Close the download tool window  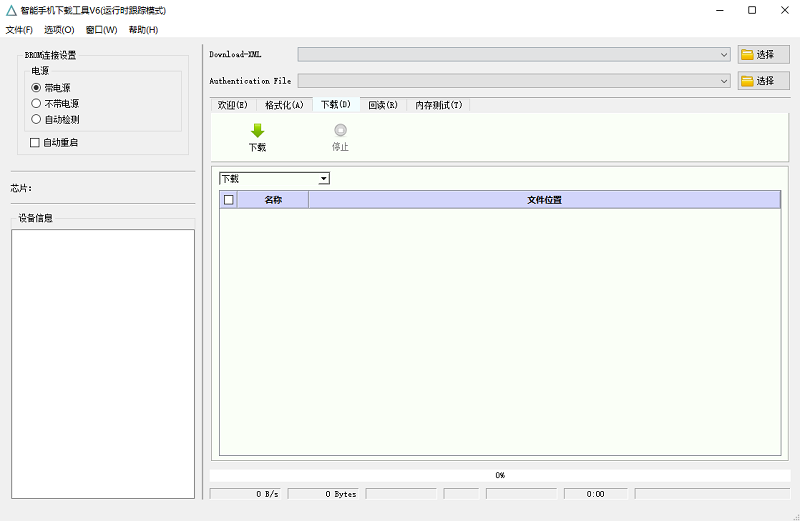tap(785, 10)
